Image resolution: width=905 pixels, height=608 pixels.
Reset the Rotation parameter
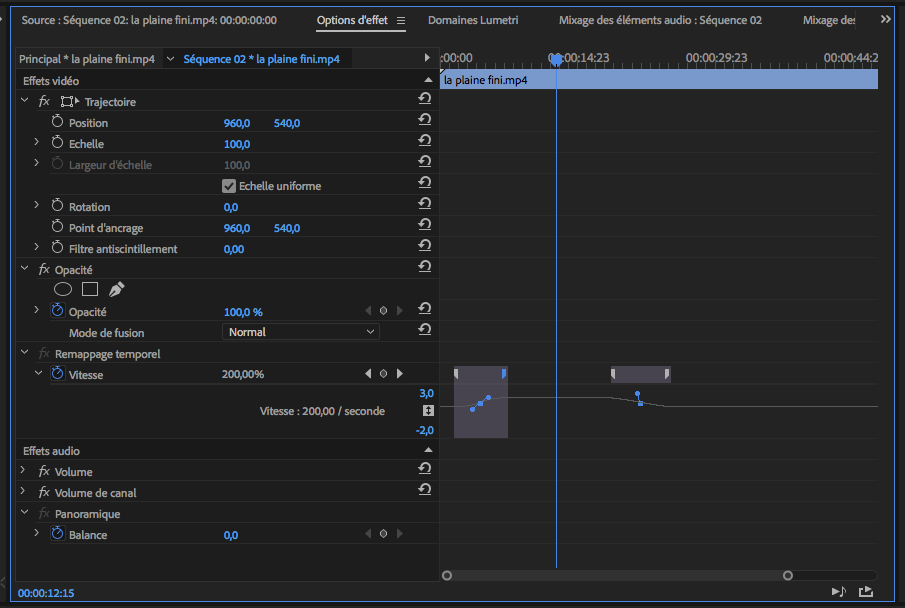tap(425, 203)
